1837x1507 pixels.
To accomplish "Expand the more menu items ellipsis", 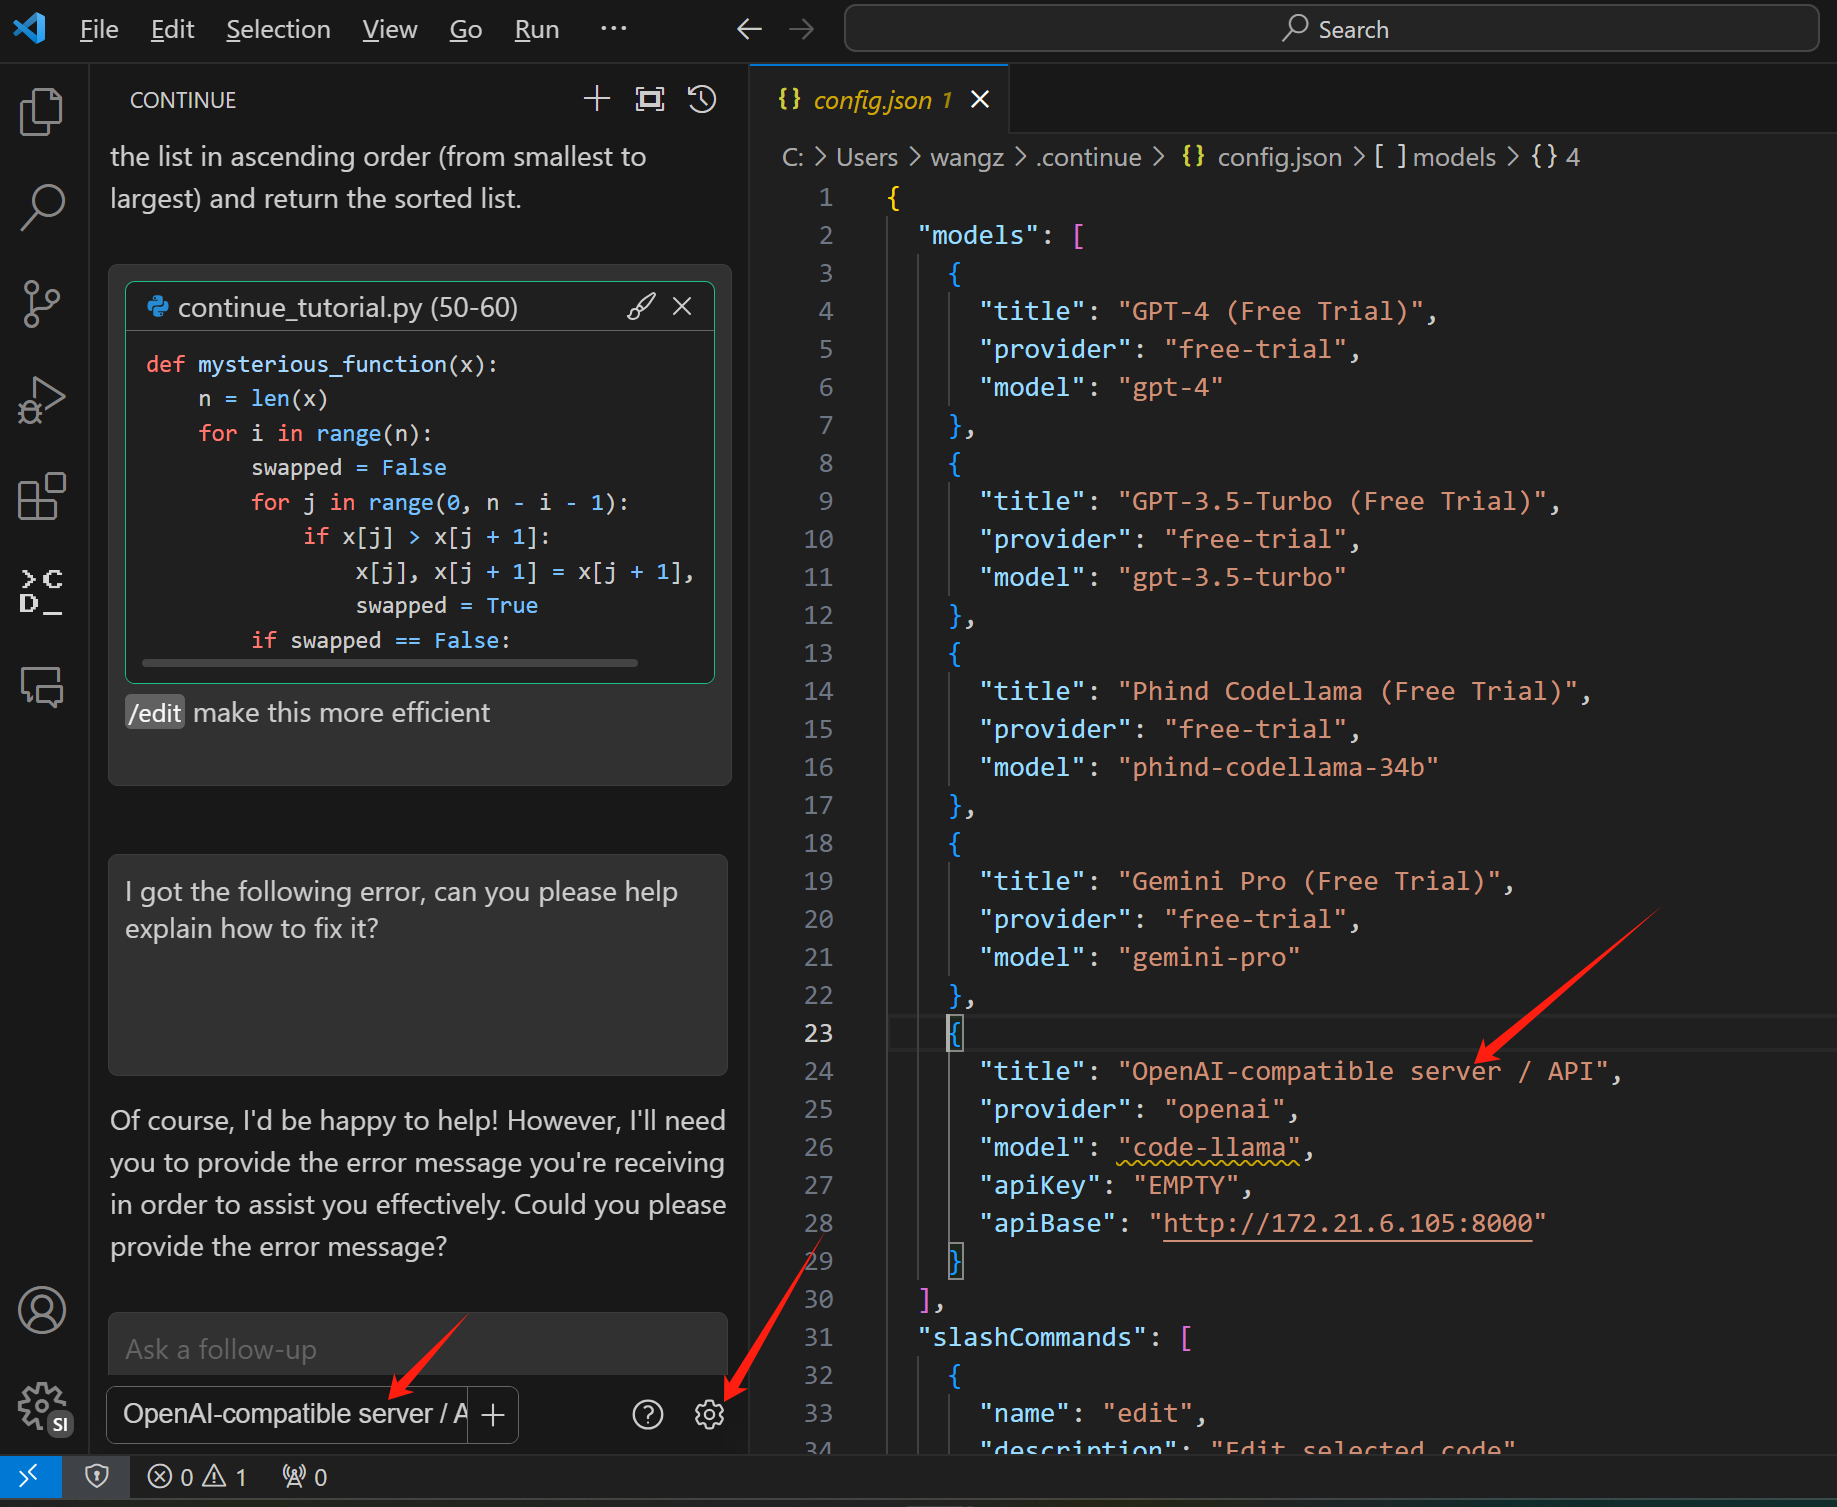I will pos(613,29).
